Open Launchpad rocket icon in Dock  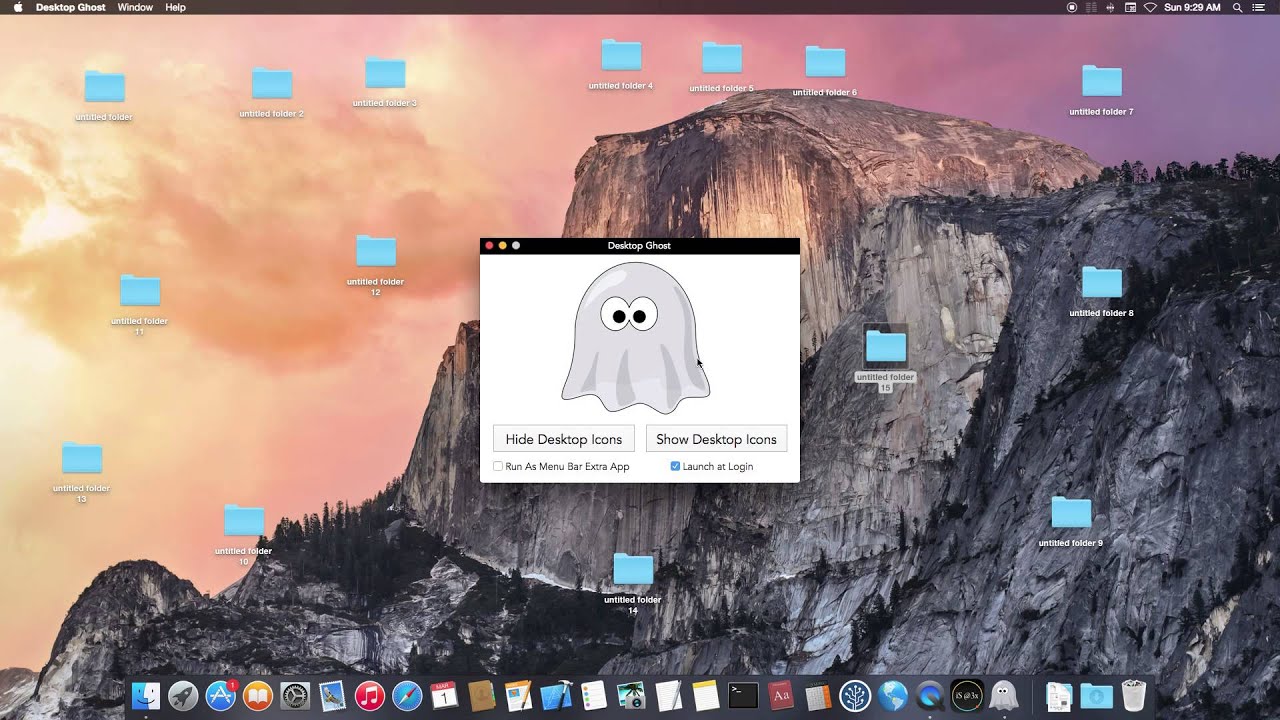pos(183,696)
